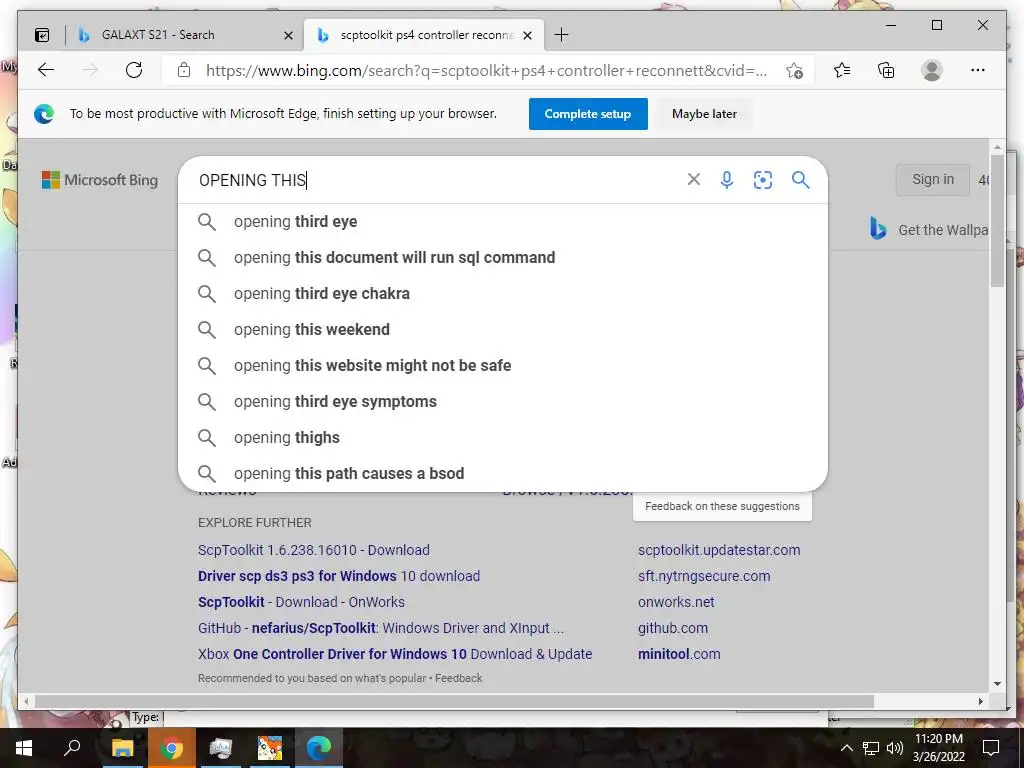
Task: Open Settings and more ellipsis menu
Action: click(x=978, y=71)
